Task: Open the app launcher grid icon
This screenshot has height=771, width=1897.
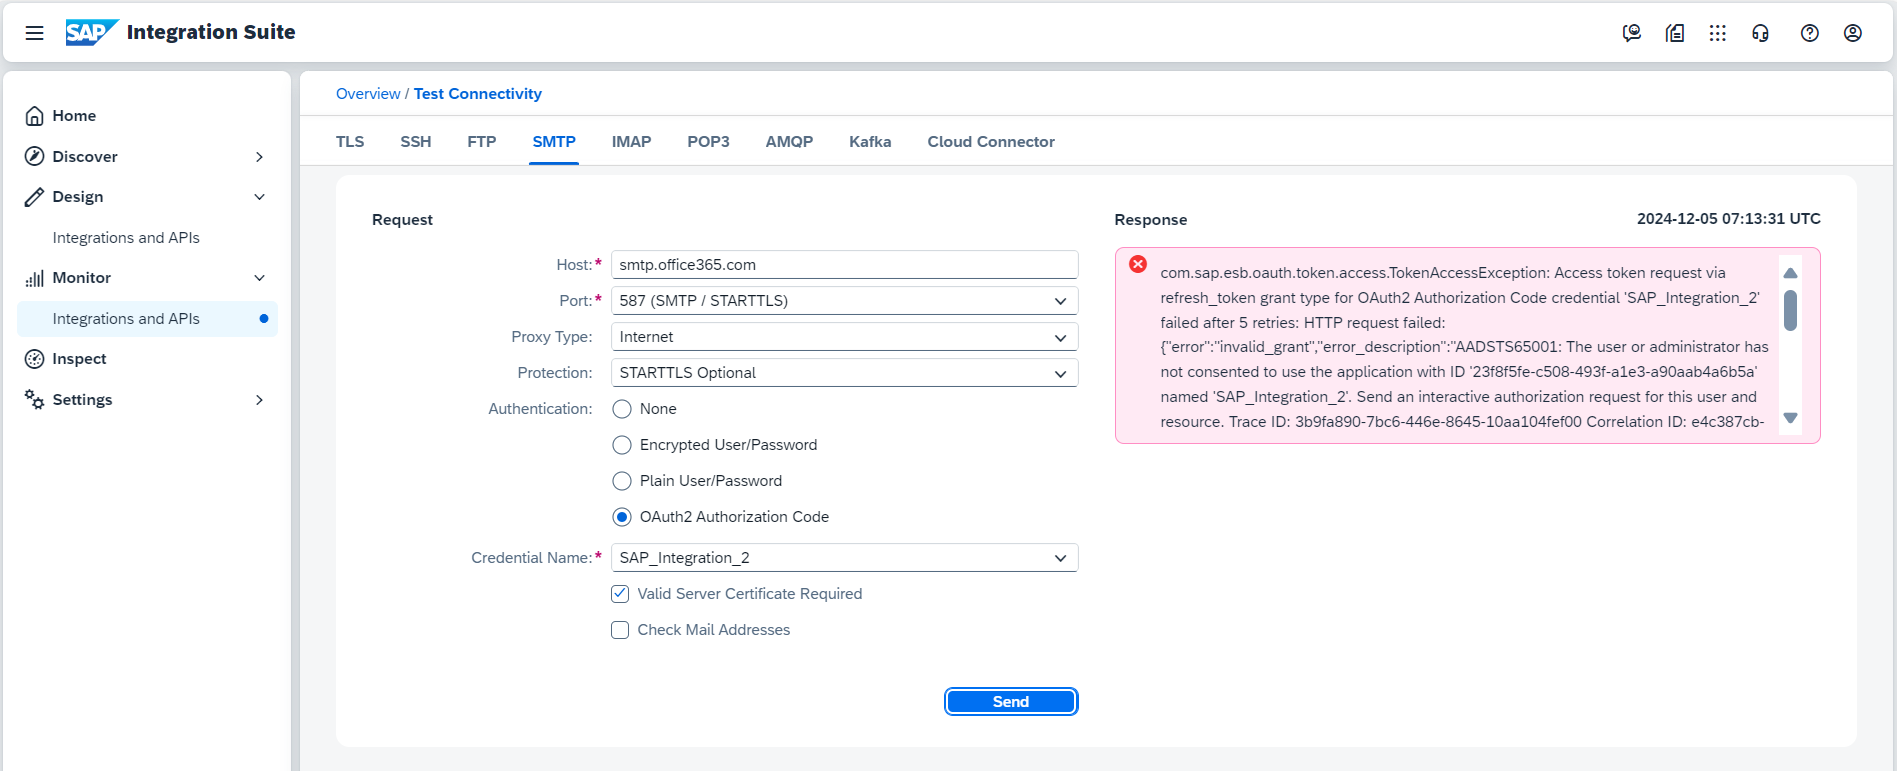Action: (x=1718, y=33)
